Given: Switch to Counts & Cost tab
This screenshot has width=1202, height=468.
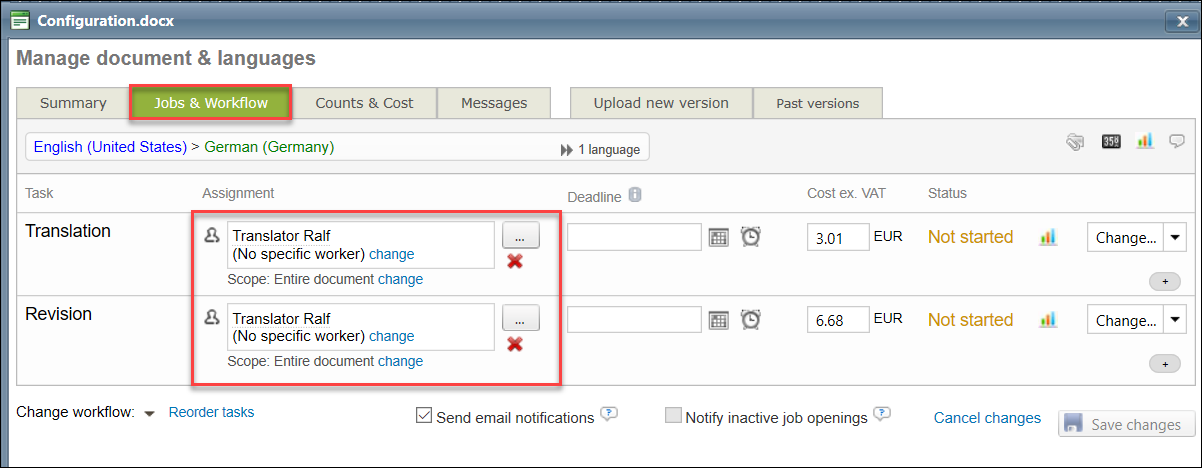Looking at the screenshot, I should click(x=364, y=103).
